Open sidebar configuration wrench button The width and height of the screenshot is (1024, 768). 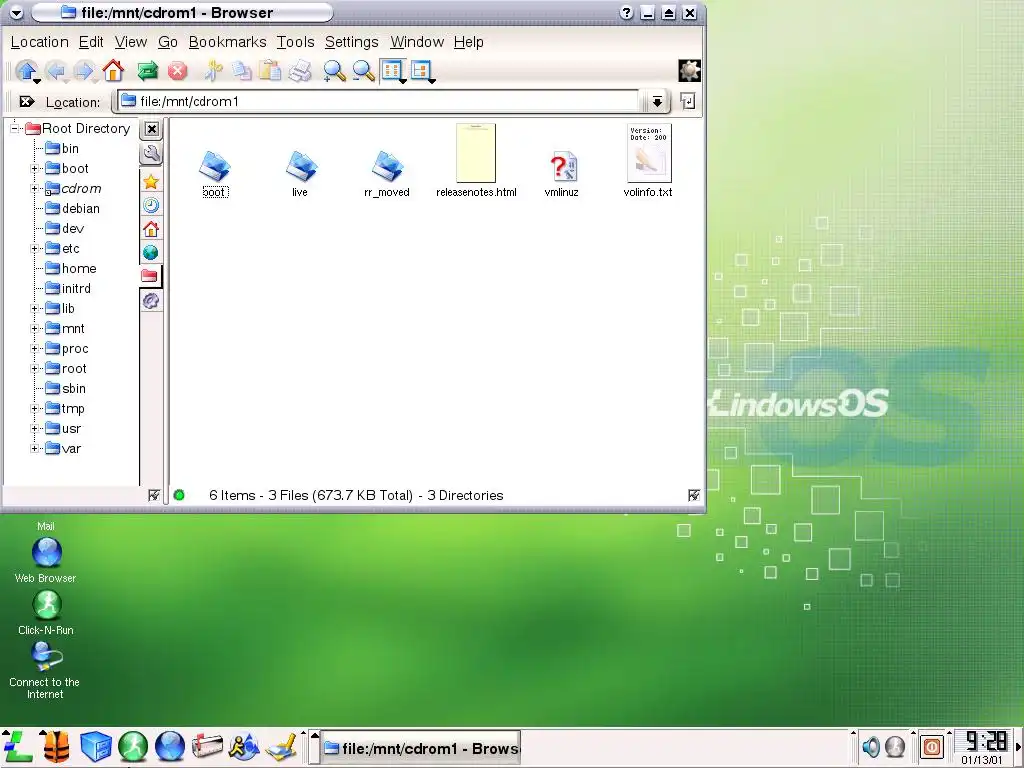(151, 154)
